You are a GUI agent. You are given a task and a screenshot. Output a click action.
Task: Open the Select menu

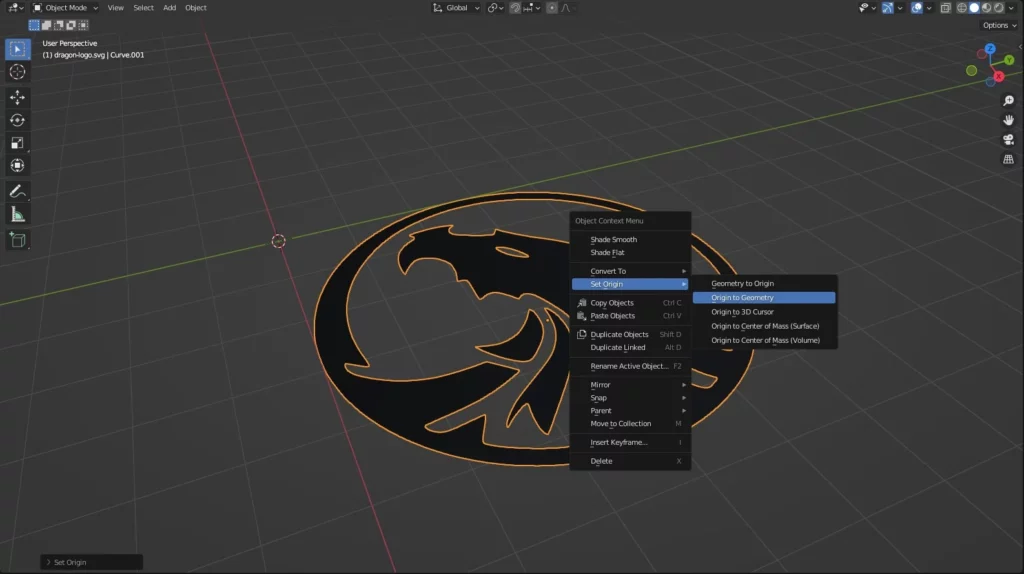[x=144, y=8]
